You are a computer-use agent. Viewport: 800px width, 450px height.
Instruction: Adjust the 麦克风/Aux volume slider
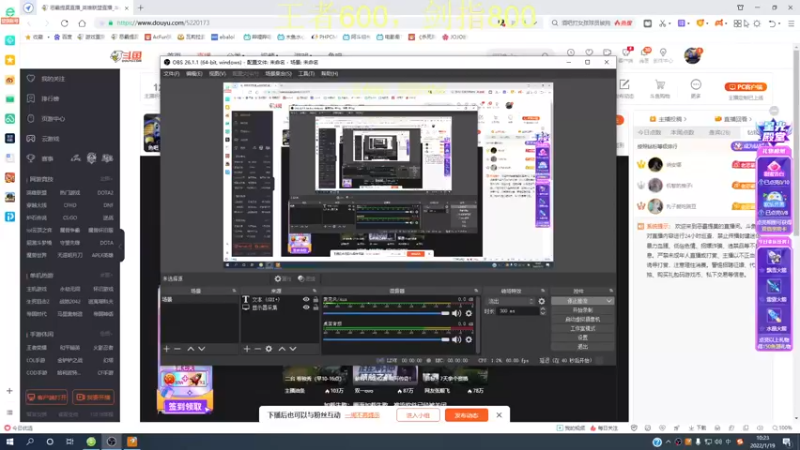(x=386, y=313)
